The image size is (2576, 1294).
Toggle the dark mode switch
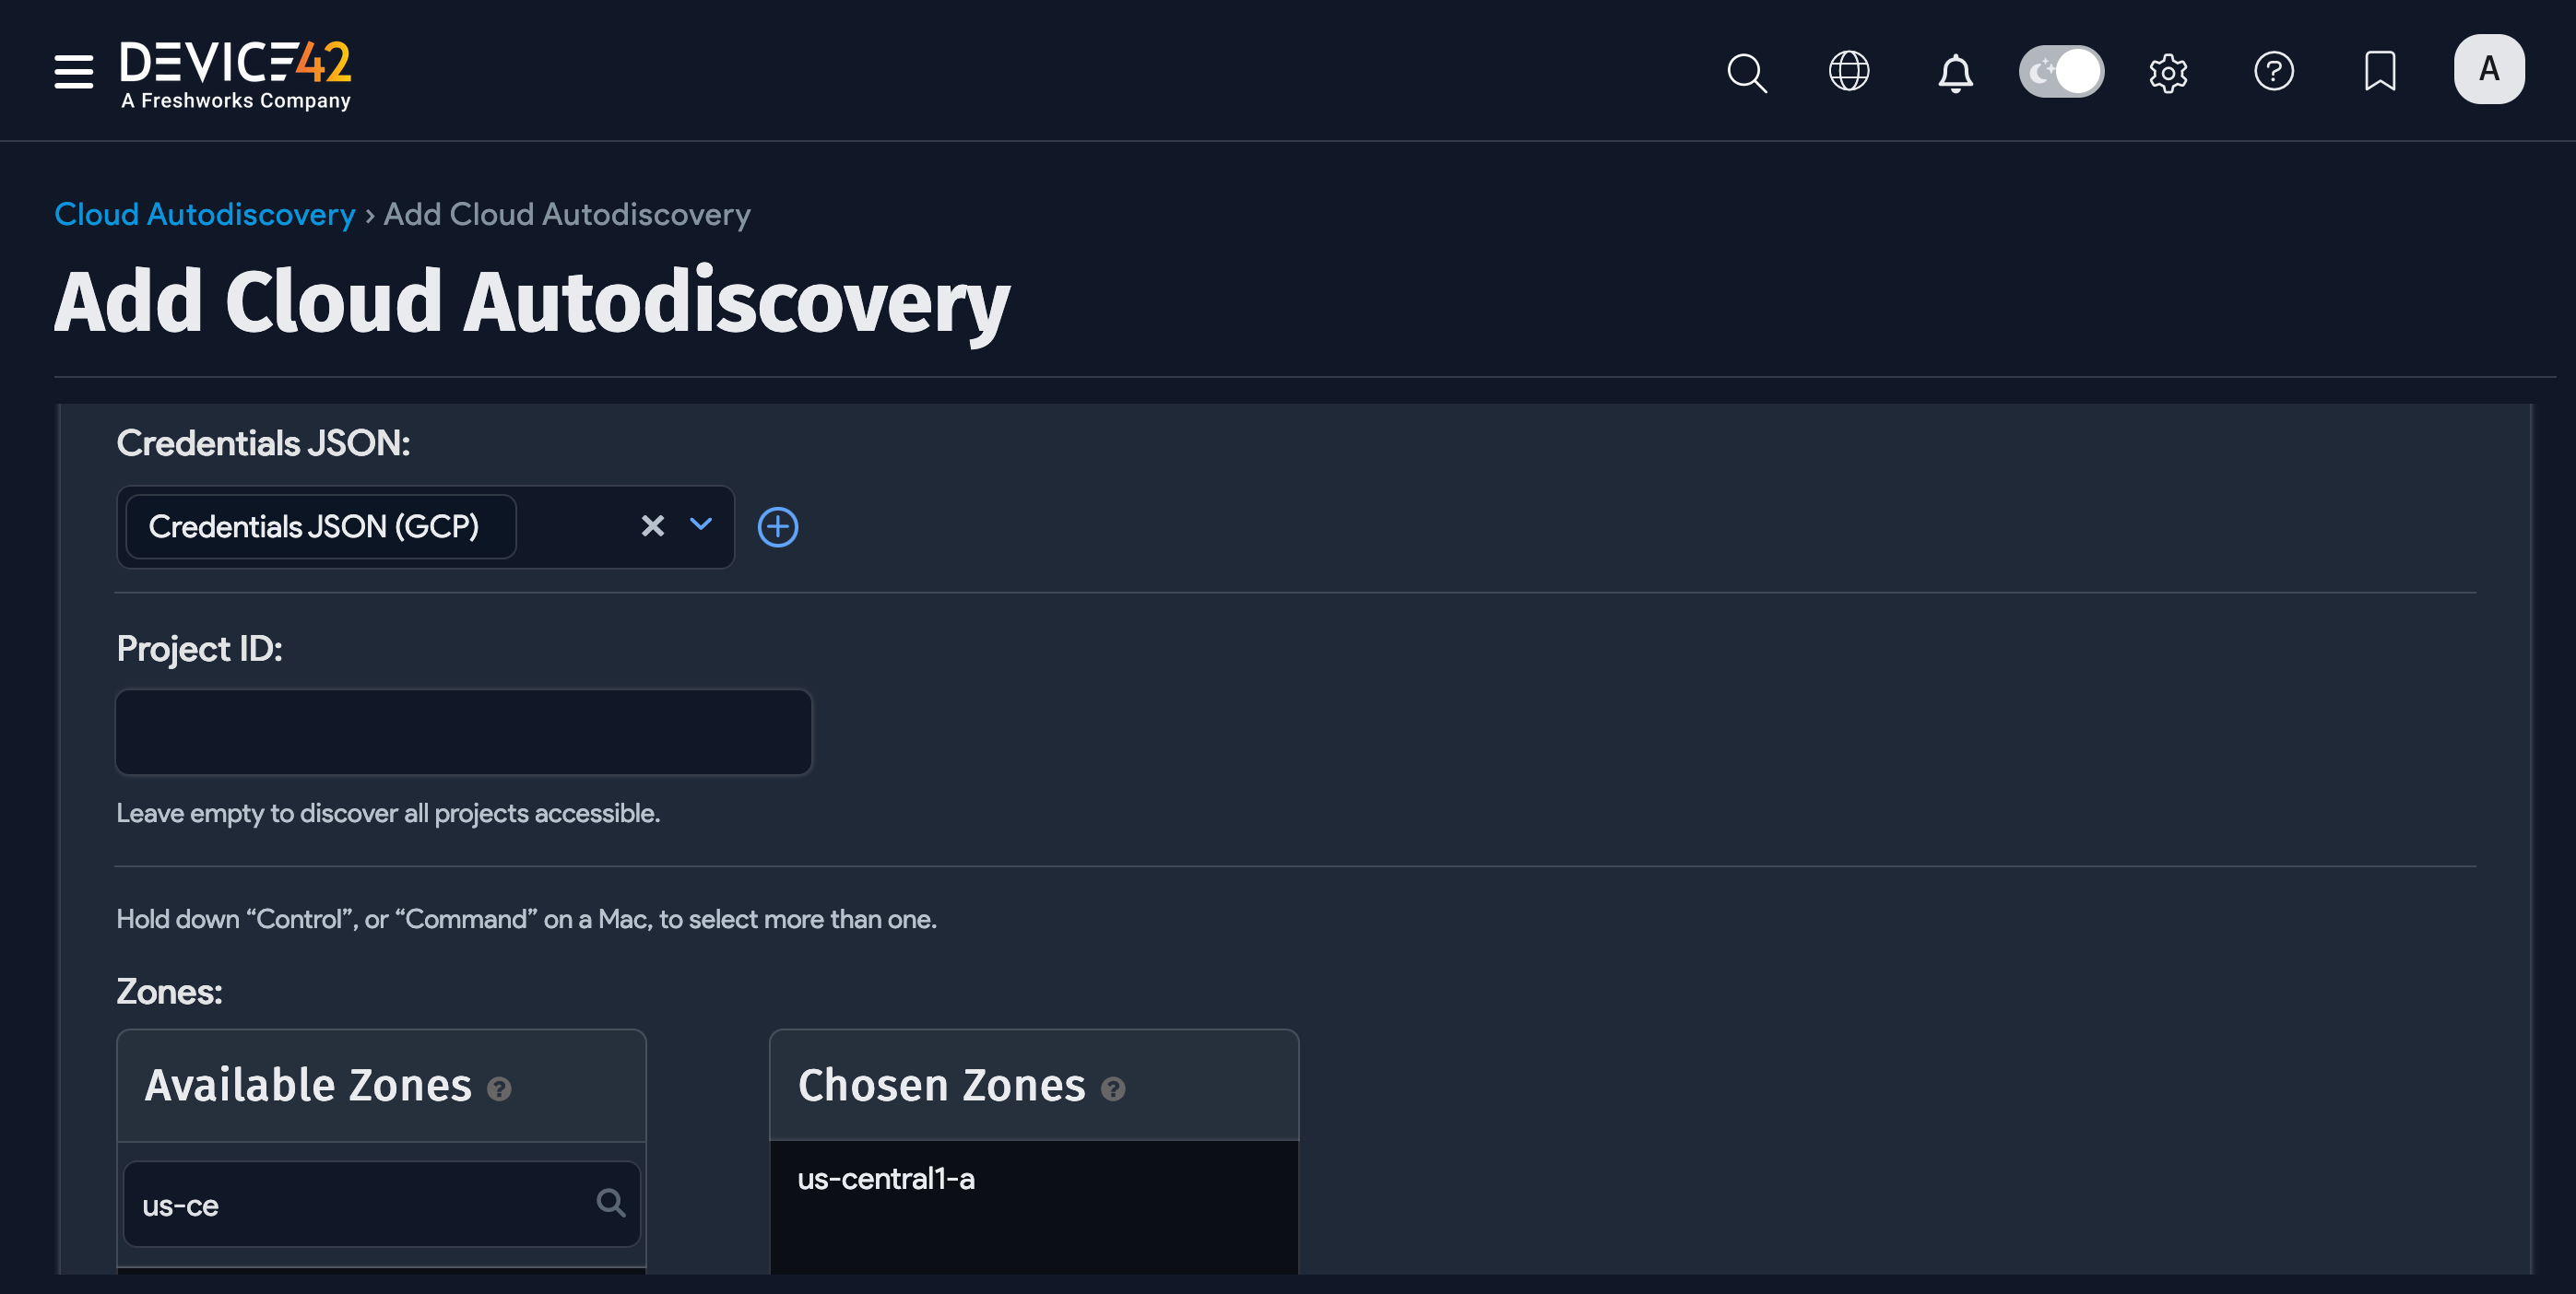click(2061, 71)
